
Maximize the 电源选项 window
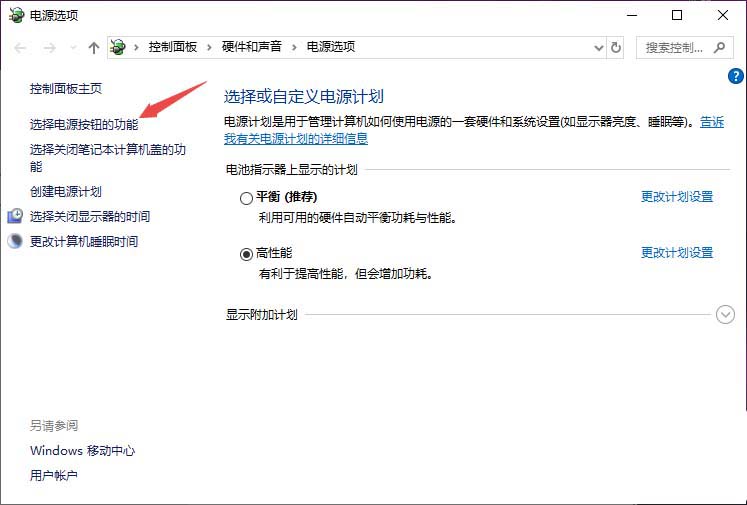pyautogui.click(x=676, y=15)
